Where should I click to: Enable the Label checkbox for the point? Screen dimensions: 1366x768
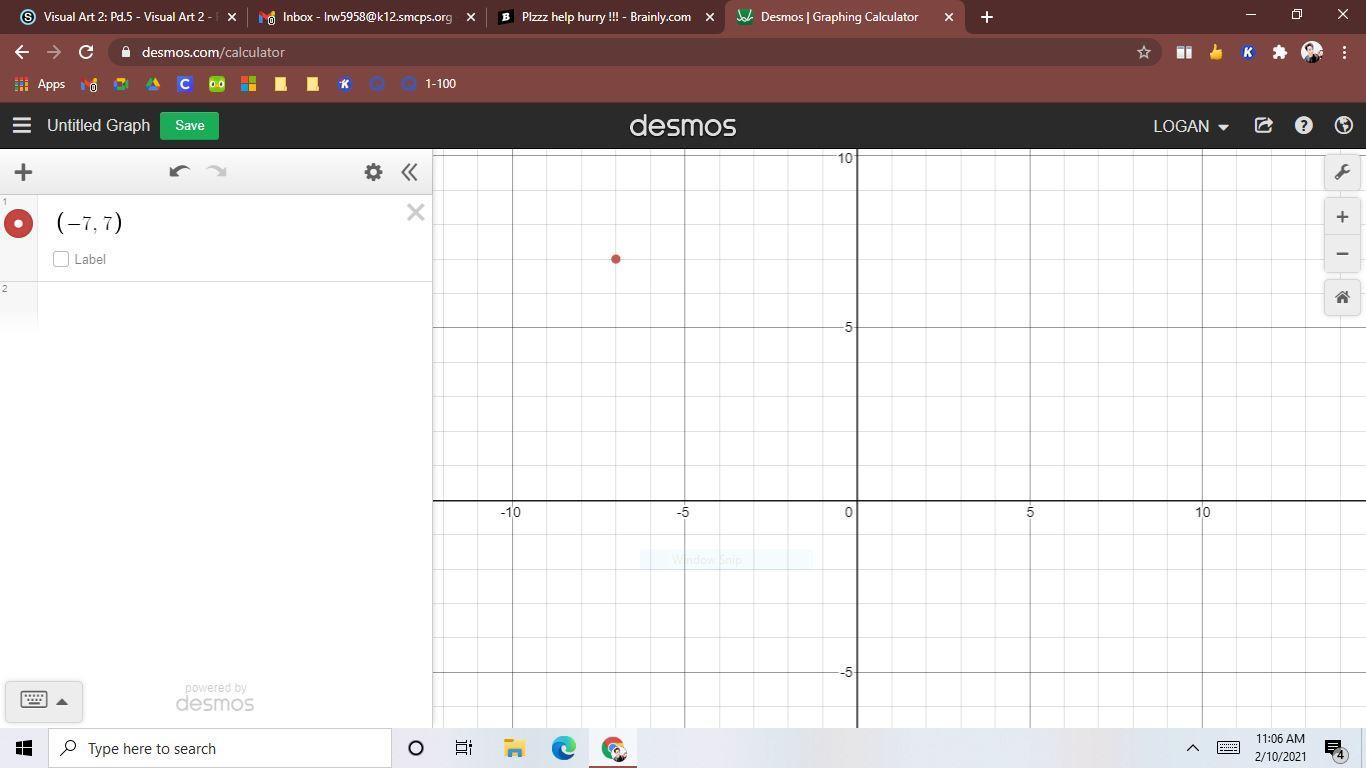[61, 259]
